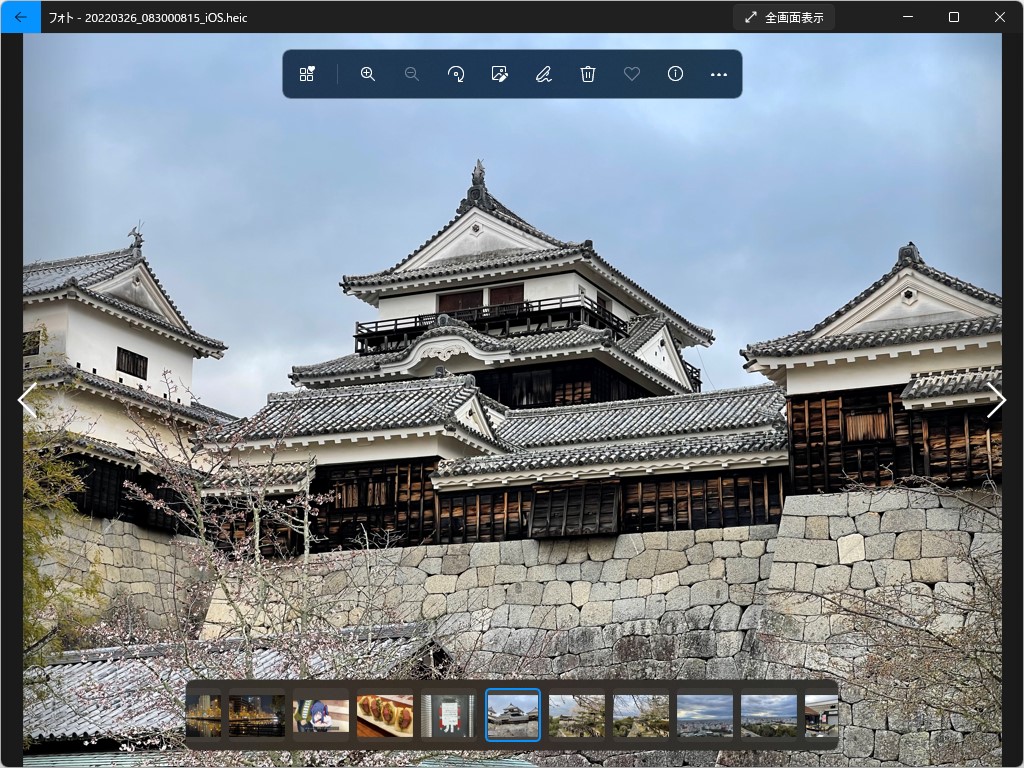Select the green landscape thumbnail
Viewport: 1024px width, 768px height.
577,714
